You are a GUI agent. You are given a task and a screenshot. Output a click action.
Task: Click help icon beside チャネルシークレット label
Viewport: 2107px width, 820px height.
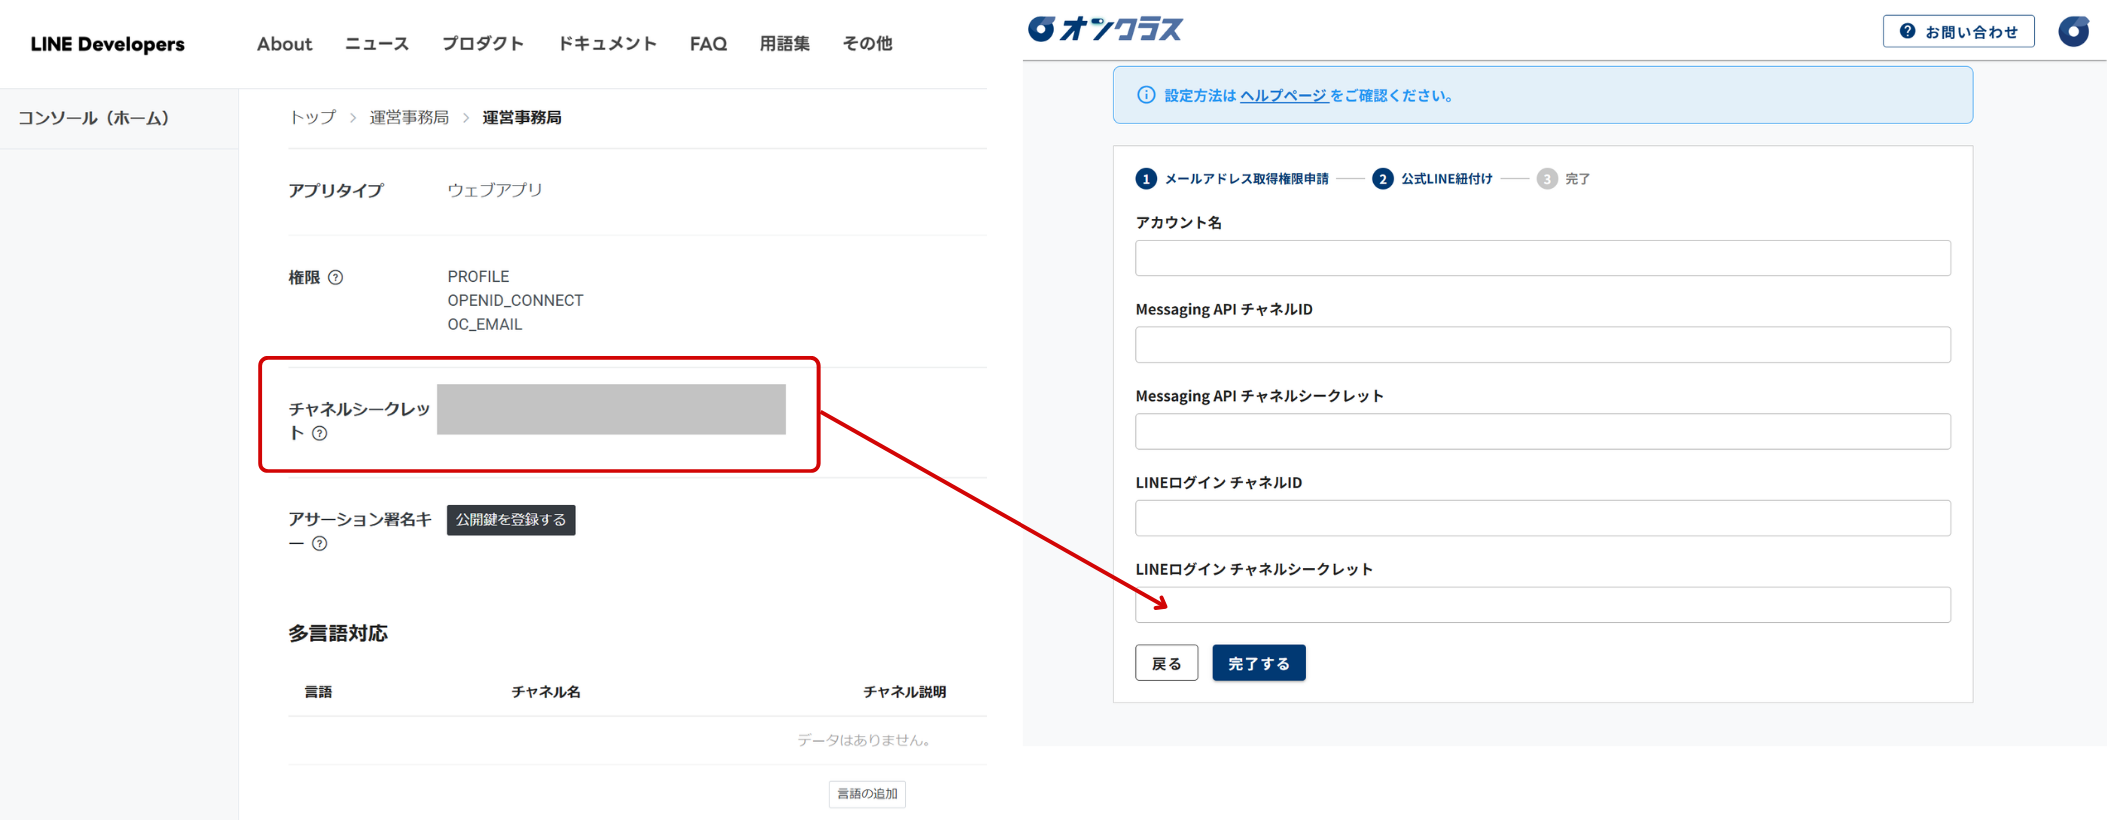[x=319, y=434]
